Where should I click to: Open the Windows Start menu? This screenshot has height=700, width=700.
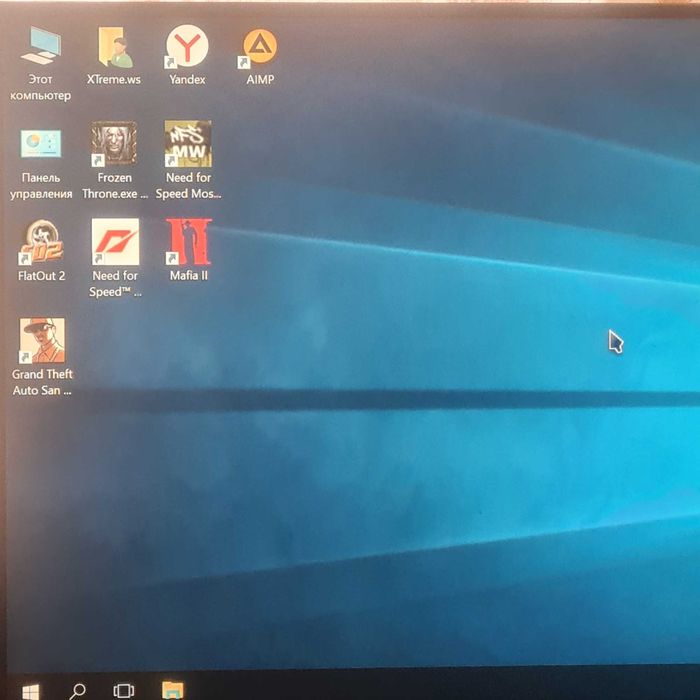pyautogui.click(x=30, y=691)
